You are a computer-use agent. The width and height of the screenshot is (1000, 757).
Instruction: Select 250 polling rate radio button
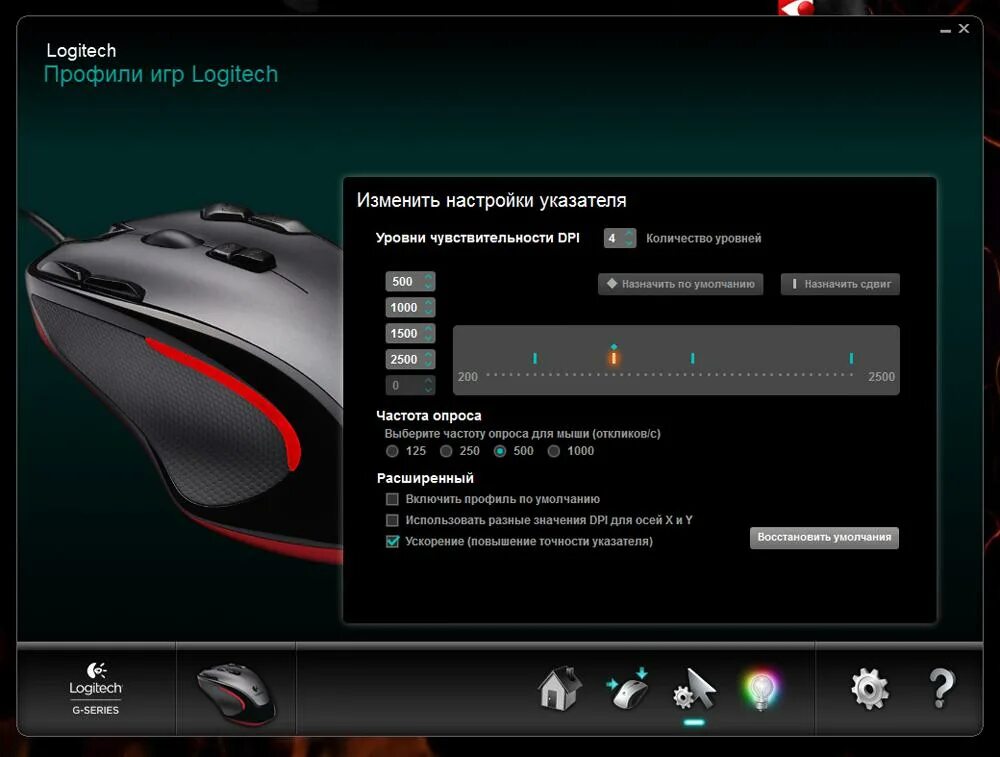tap(446, 452)
